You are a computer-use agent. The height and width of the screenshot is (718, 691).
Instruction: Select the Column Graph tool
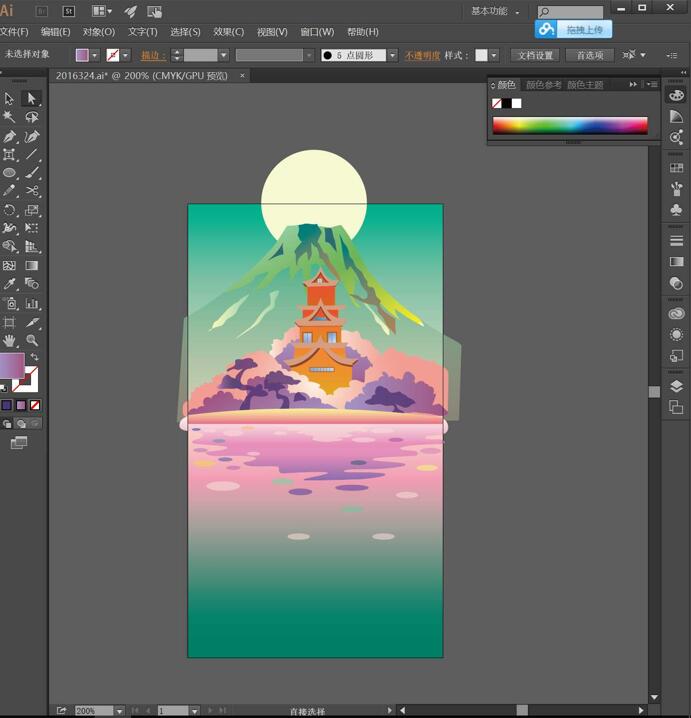click(x=31, y=304)
